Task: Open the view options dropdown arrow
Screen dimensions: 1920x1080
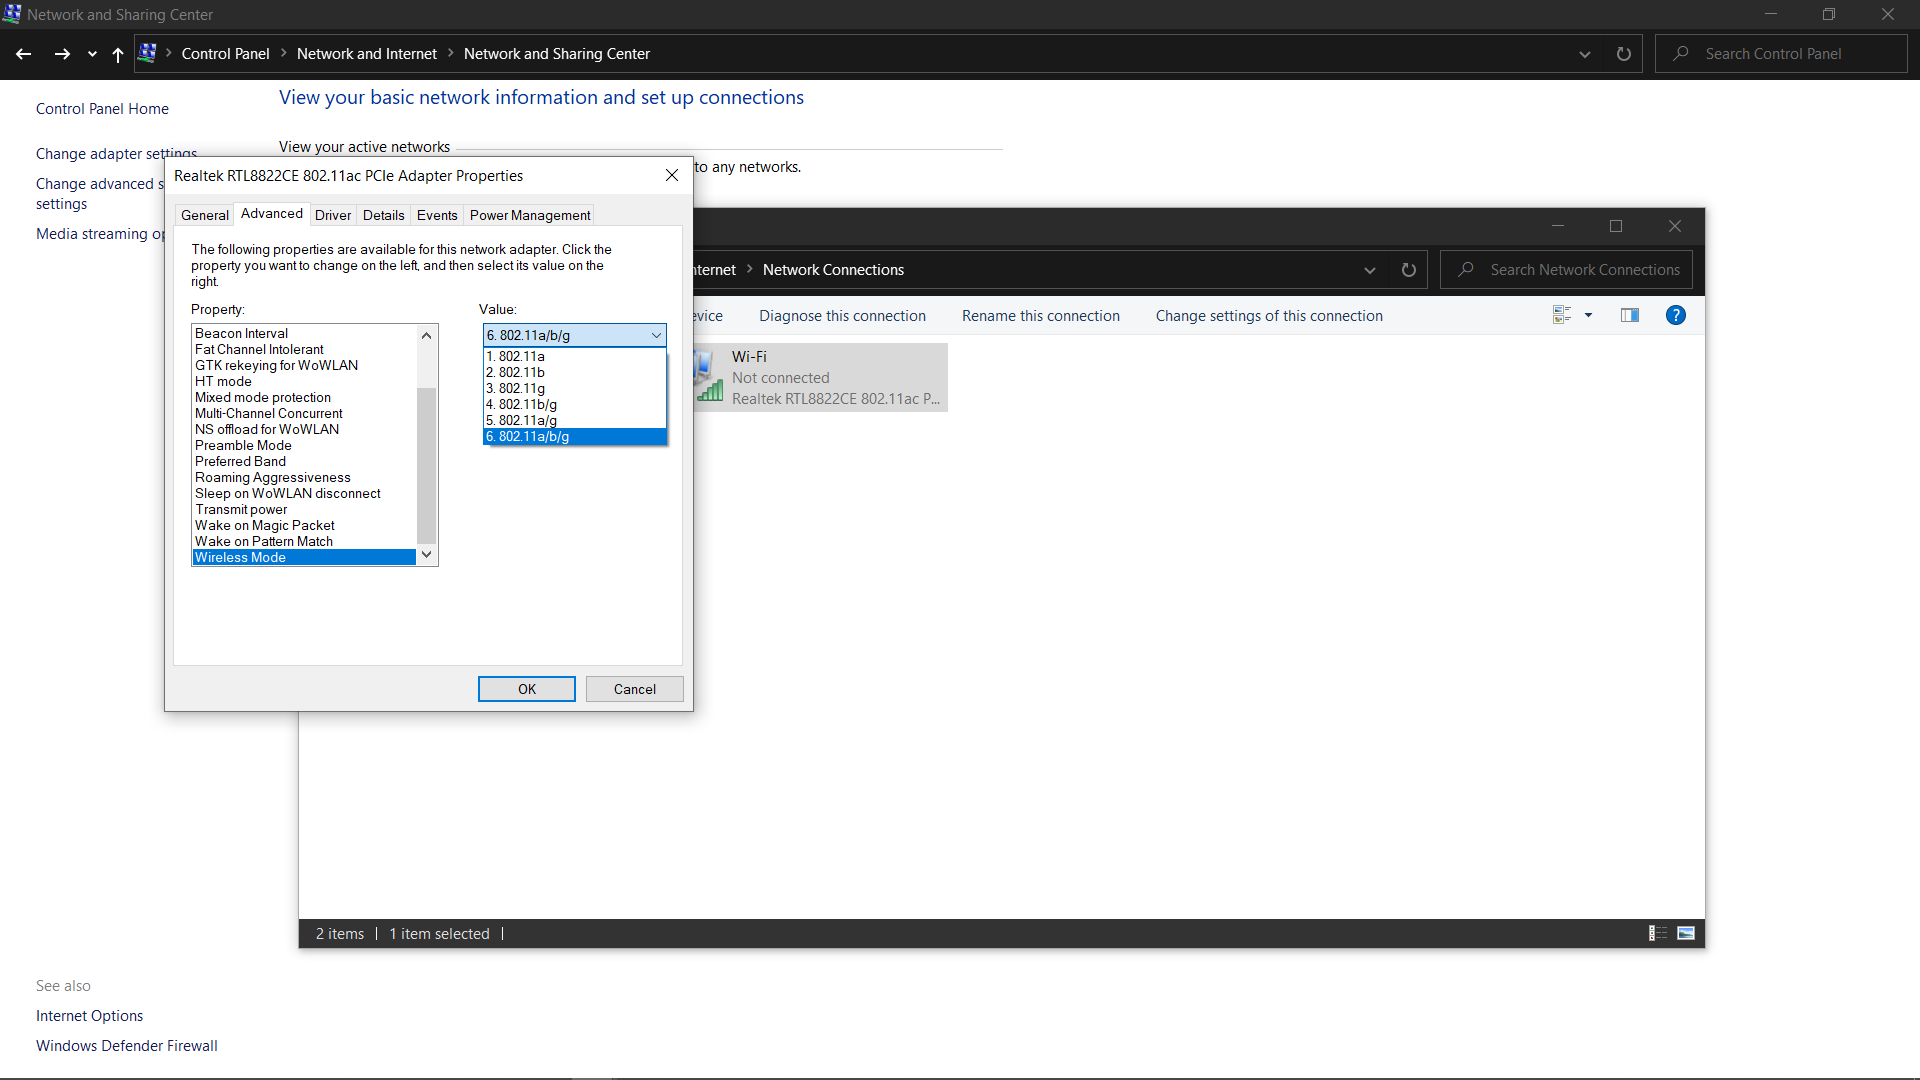Action: tap(1588, 316)
